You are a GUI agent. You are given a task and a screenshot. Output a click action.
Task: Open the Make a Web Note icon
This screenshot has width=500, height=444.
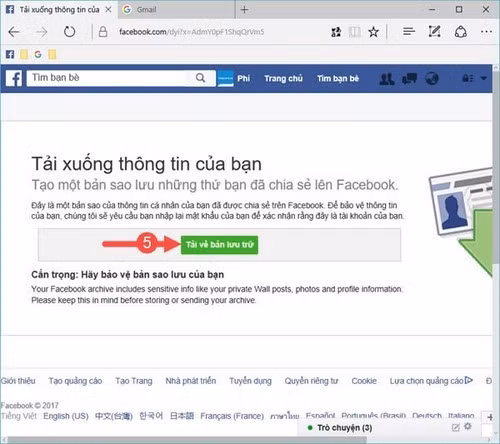click(434, 32)
